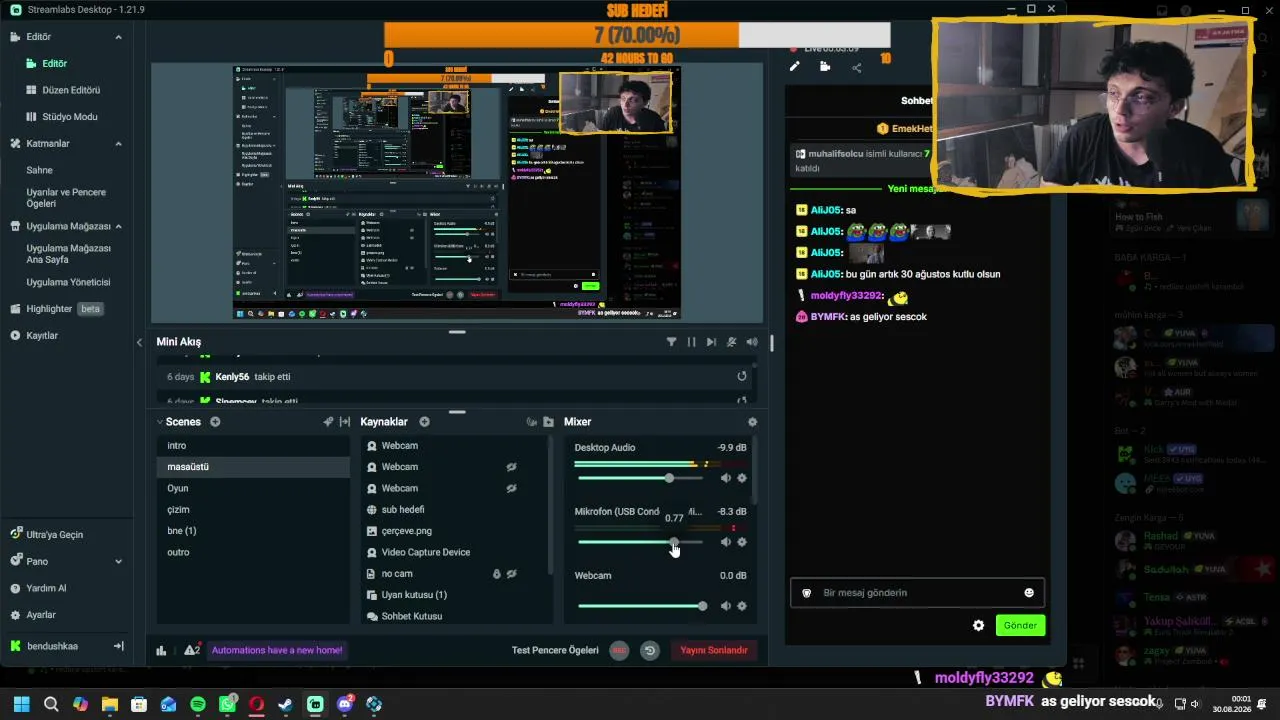Show the hidden second Webcam source
Image resolution: width=1280 pixels, height=720 pixels.
pyautogui.click(x=511, y=467)
